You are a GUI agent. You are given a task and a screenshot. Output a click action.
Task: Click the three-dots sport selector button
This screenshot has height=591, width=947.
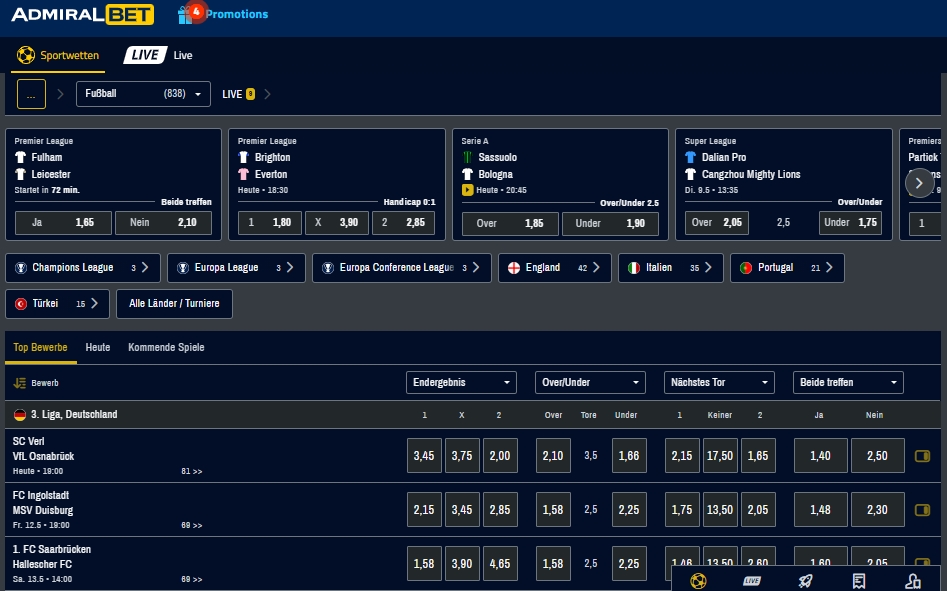click(x=31, y=94)
